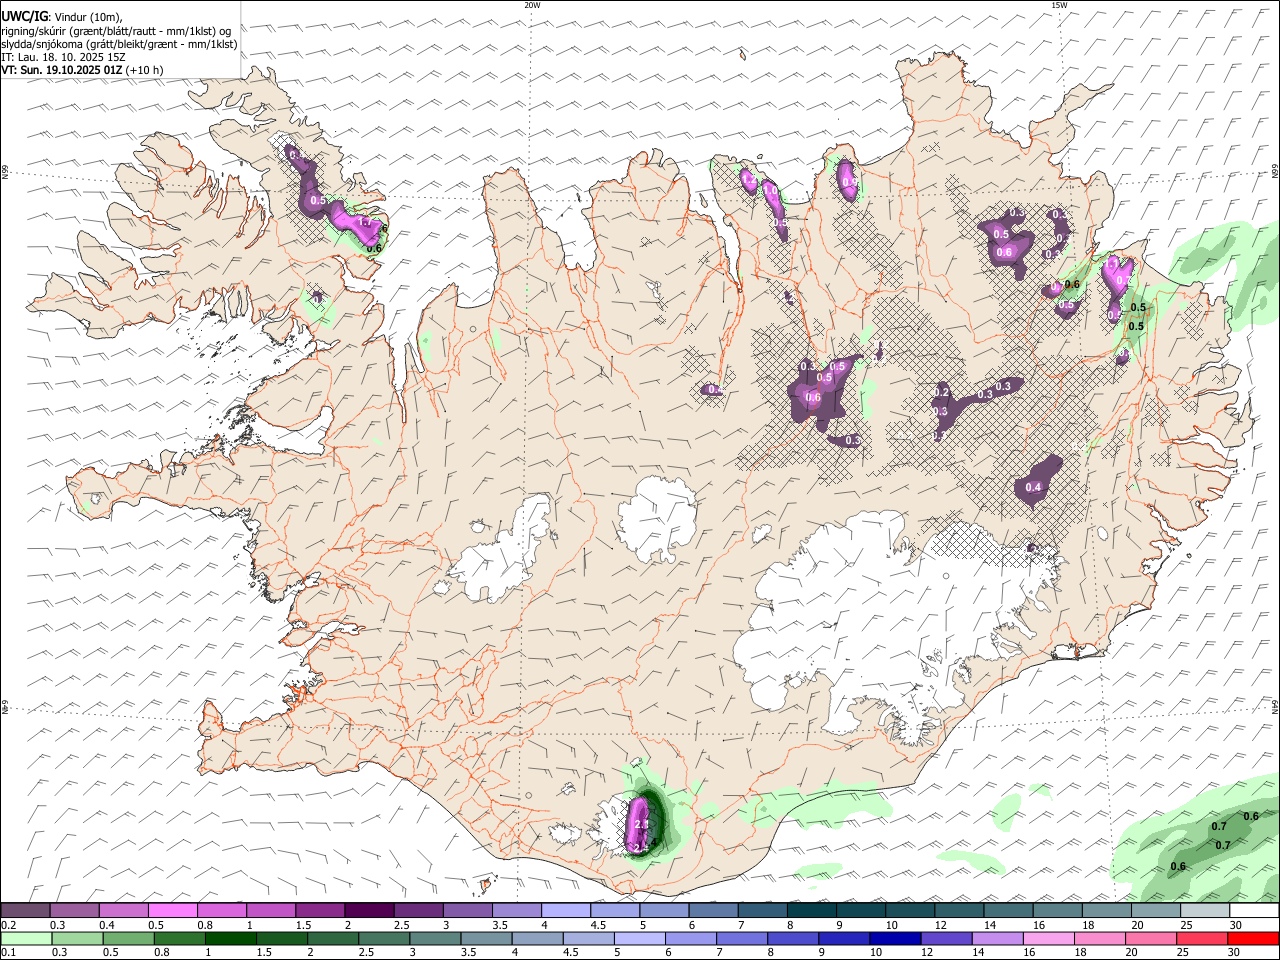Pick the pale green lower swatch between 0.1 and 0.3

tap(26, 938)
